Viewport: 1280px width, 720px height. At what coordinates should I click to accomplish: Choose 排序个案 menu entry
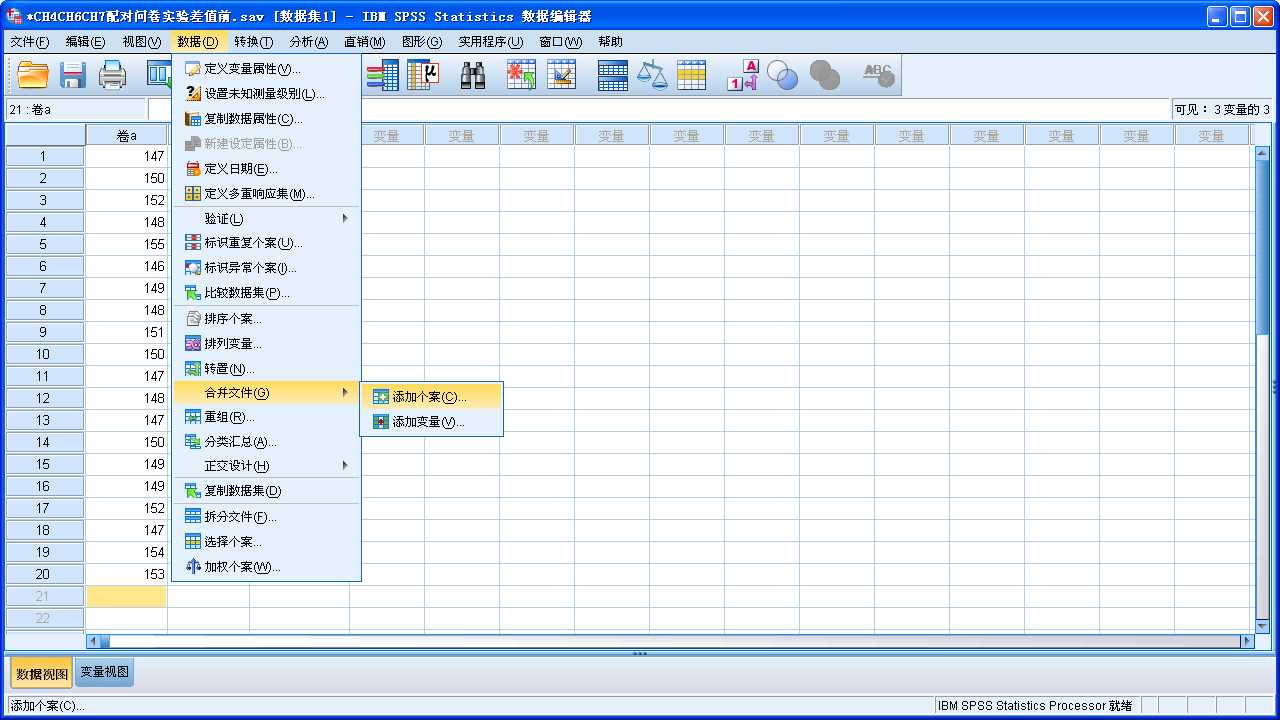coord(266,319)
